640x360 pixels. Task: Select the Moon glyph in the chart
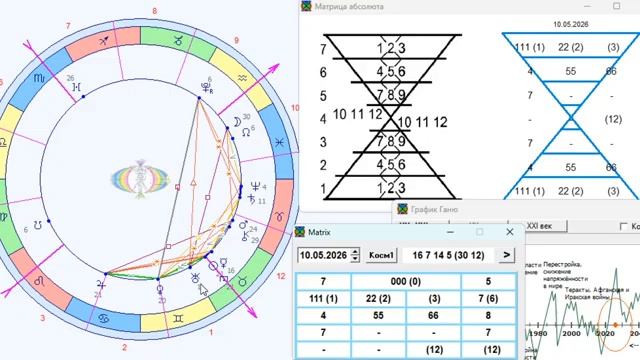(x=237, y=122)
